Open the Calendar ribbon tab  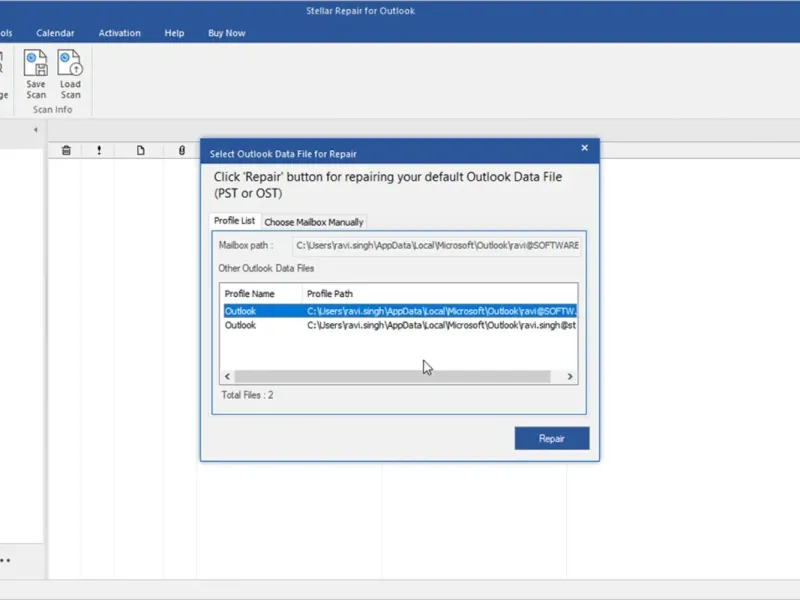pos(55,33)
